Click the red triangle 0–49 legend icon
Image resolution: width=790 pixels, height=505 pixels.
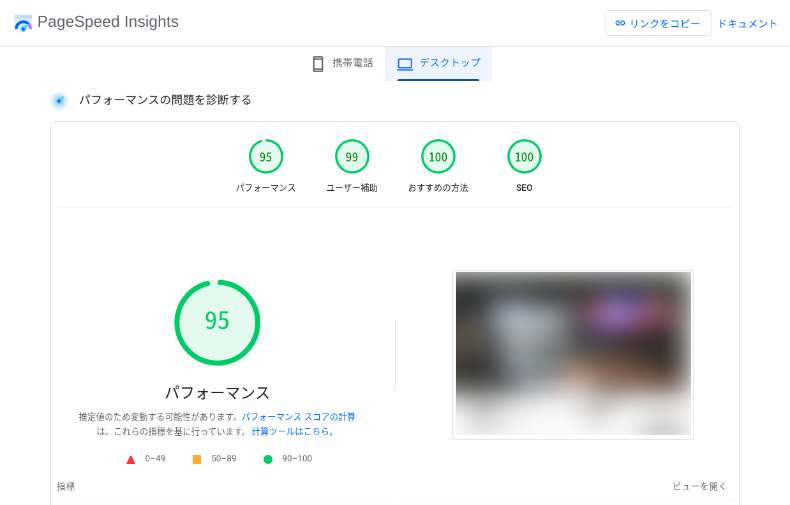click(x=130, y=459)
